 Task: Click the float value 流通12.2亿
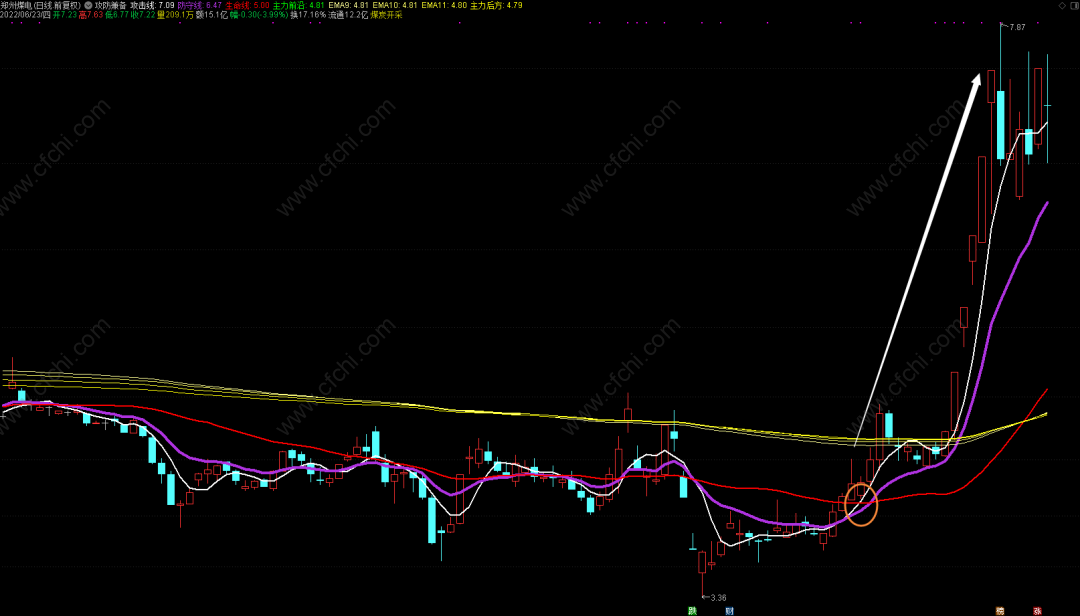pyautogui.click(x=348, y=15)
